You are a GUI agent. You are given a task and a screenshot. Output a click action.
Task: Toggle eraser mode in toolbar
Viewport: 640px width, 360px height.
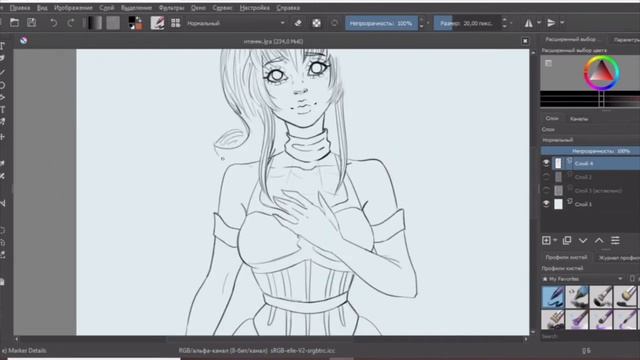coord(298,23)
